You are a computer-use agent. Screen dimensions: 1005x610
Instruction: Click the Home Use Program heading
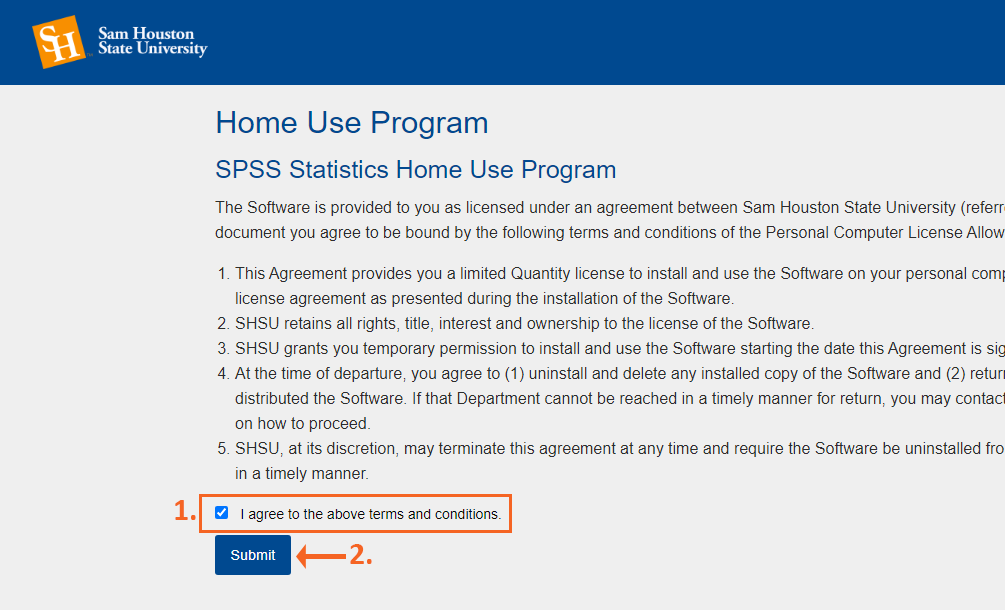point(351,122)
